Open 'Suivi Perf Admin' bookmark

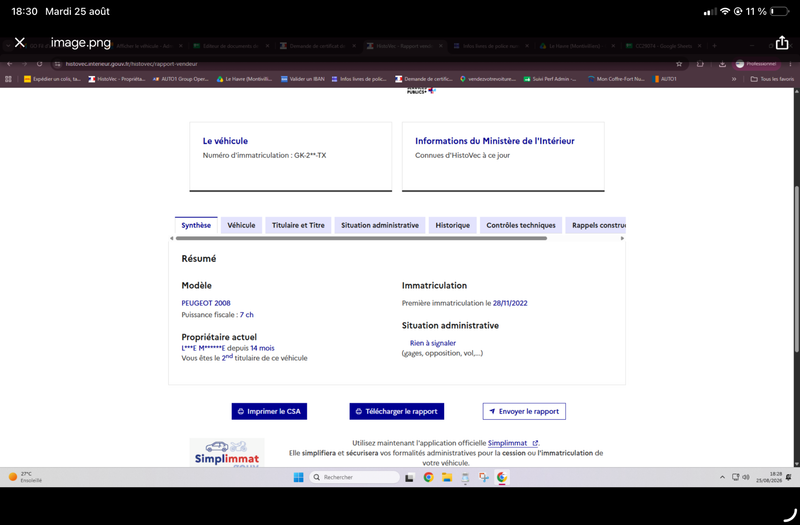pos(550,79)
